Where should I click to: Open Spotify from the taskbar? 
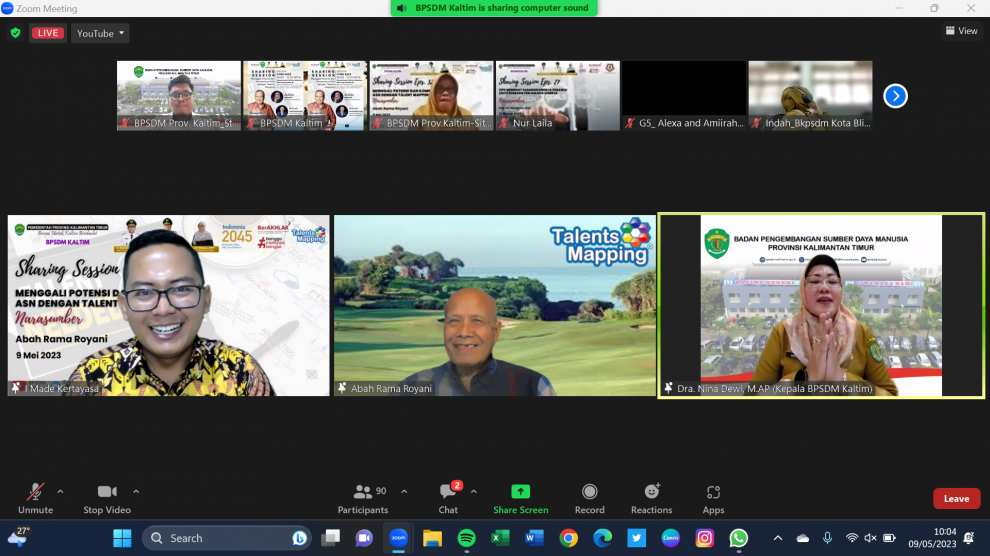click(x=466, y=538)
